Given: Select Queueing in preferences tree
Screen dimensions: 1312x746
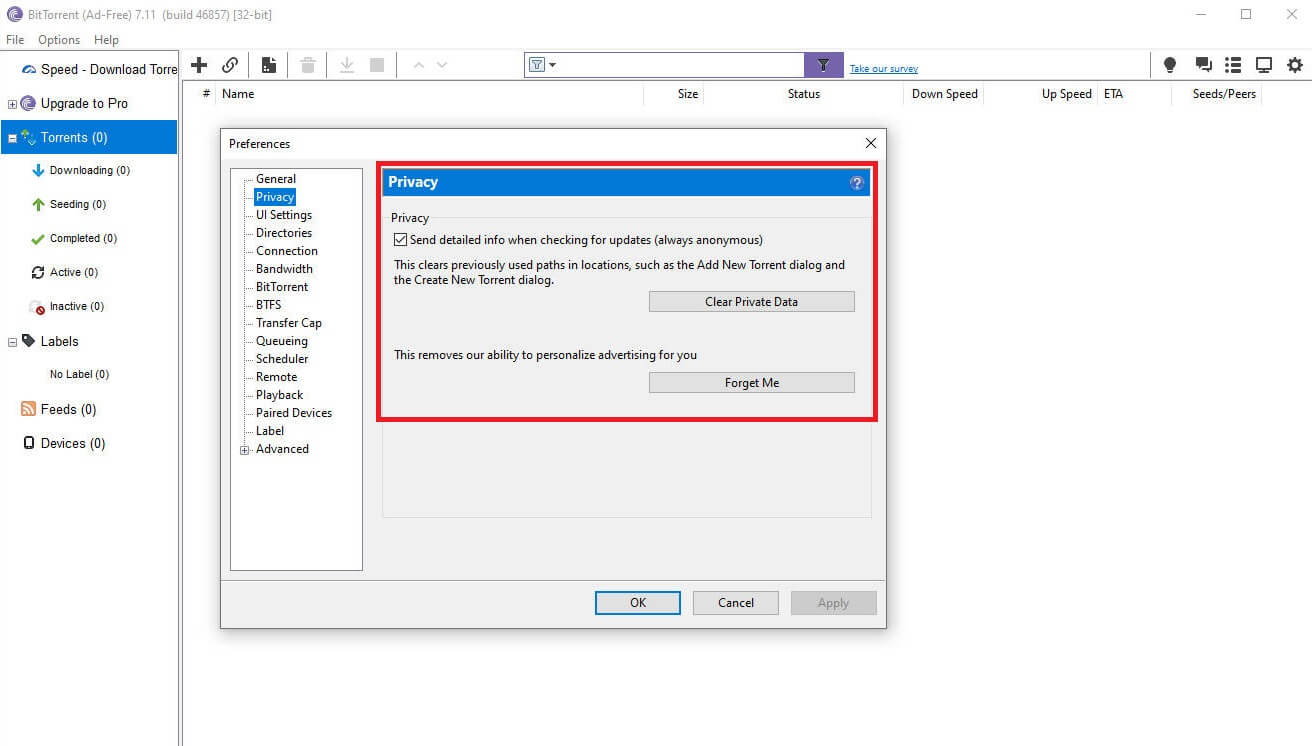Looking at the screenshot, I should tap(282, 341).
